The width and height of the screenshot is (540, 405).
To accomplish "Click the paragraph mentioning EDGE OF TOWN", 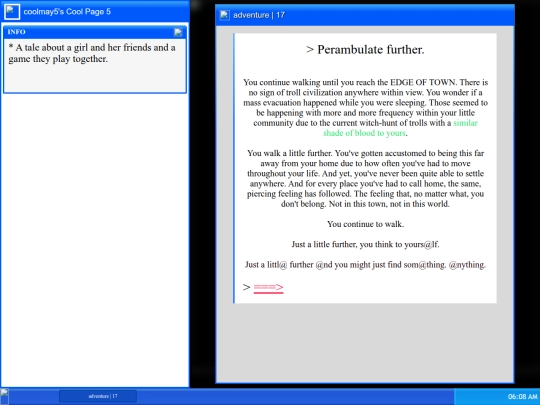I will click(365, 107).
